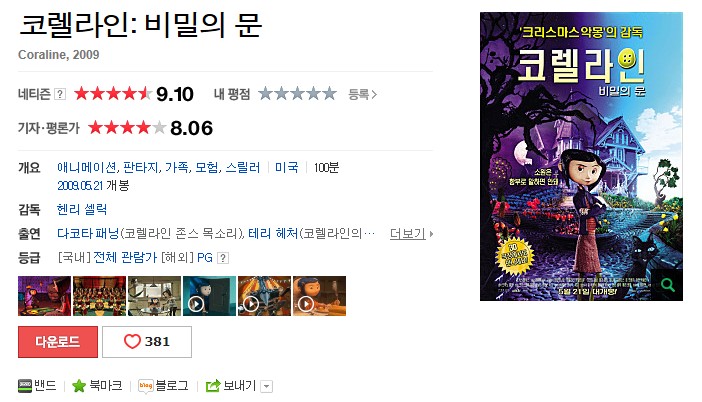Image resolution: width=702 pixels, height=402 pixels.
Task: Open the dropdown arrow next to 보내기
Action: tap(266, 386)
